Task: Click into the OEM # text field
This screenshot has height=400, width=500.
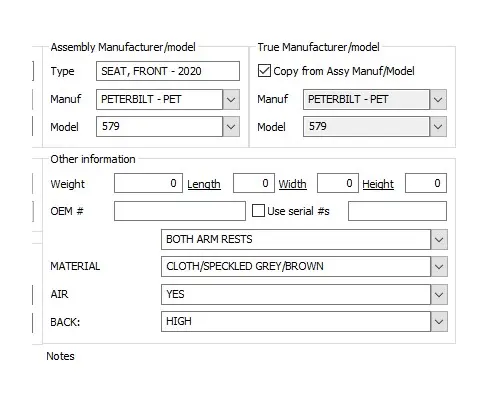Action: (x=180, y=211)
